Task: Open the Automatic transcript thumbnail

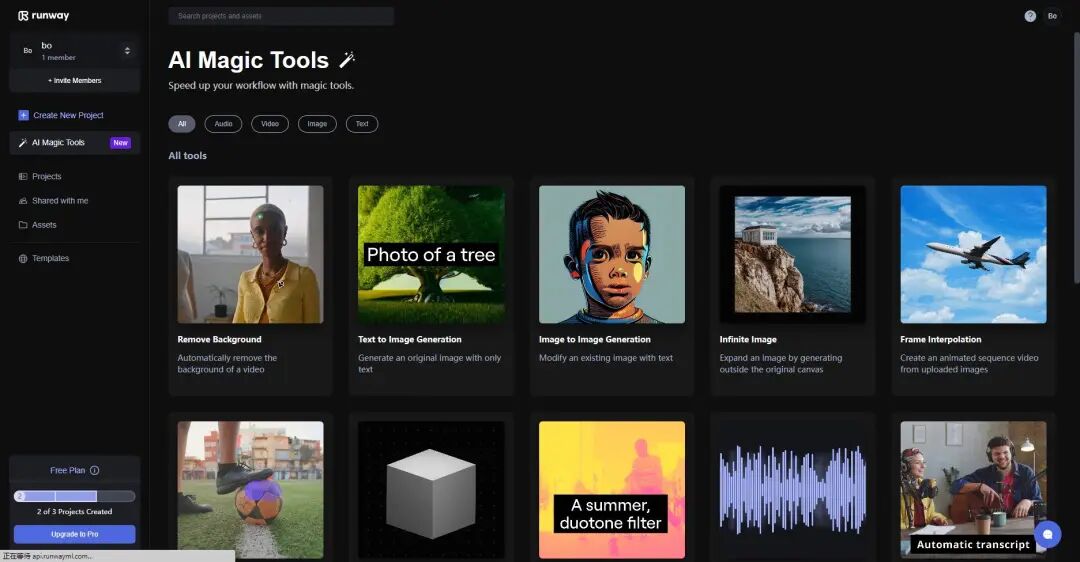Action: click(x=973, y=490)
